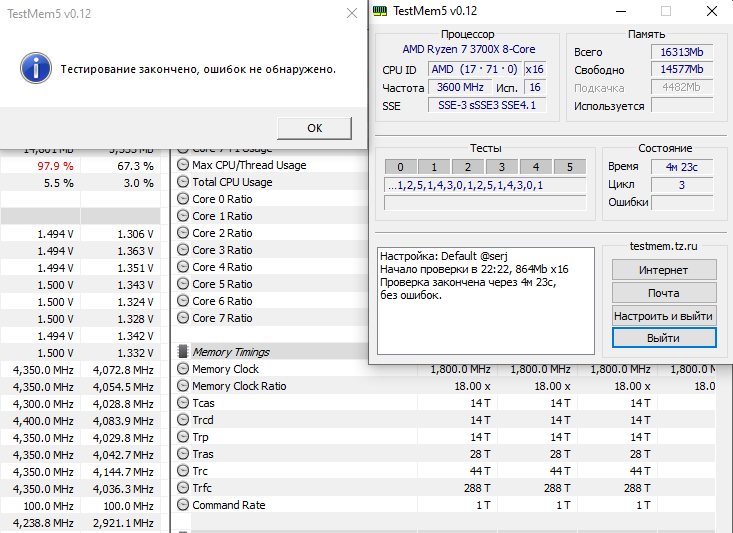Viewport: 733px width, 533px height.
Task: Select test 4 box in Тесты
Action: pos(536,167)
